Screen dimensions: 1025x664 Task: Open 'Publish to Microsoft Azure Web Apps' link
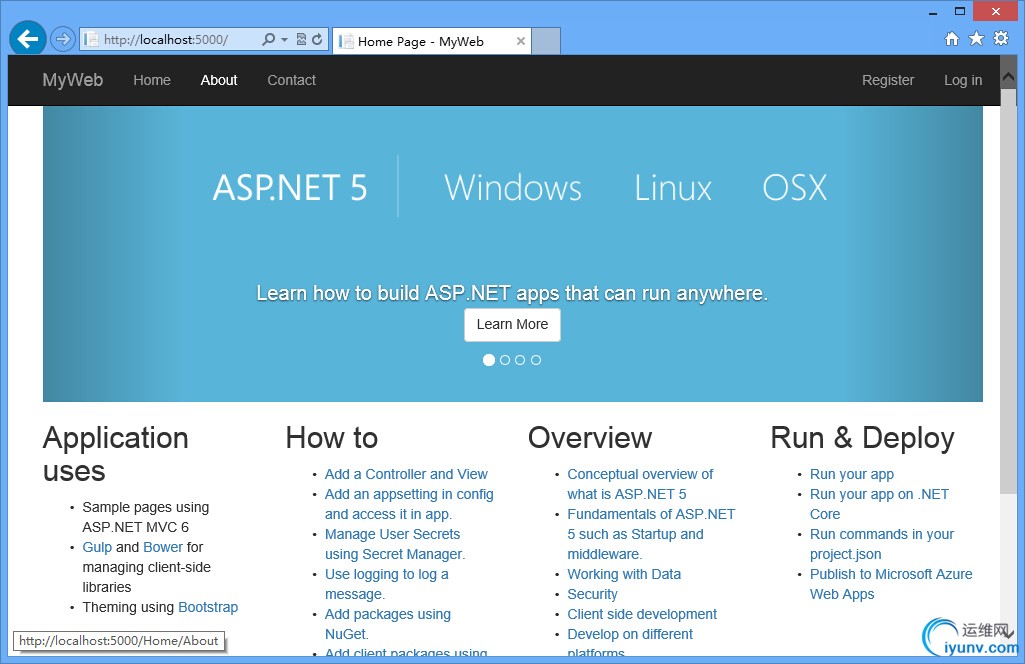click(x=891, y=584)
